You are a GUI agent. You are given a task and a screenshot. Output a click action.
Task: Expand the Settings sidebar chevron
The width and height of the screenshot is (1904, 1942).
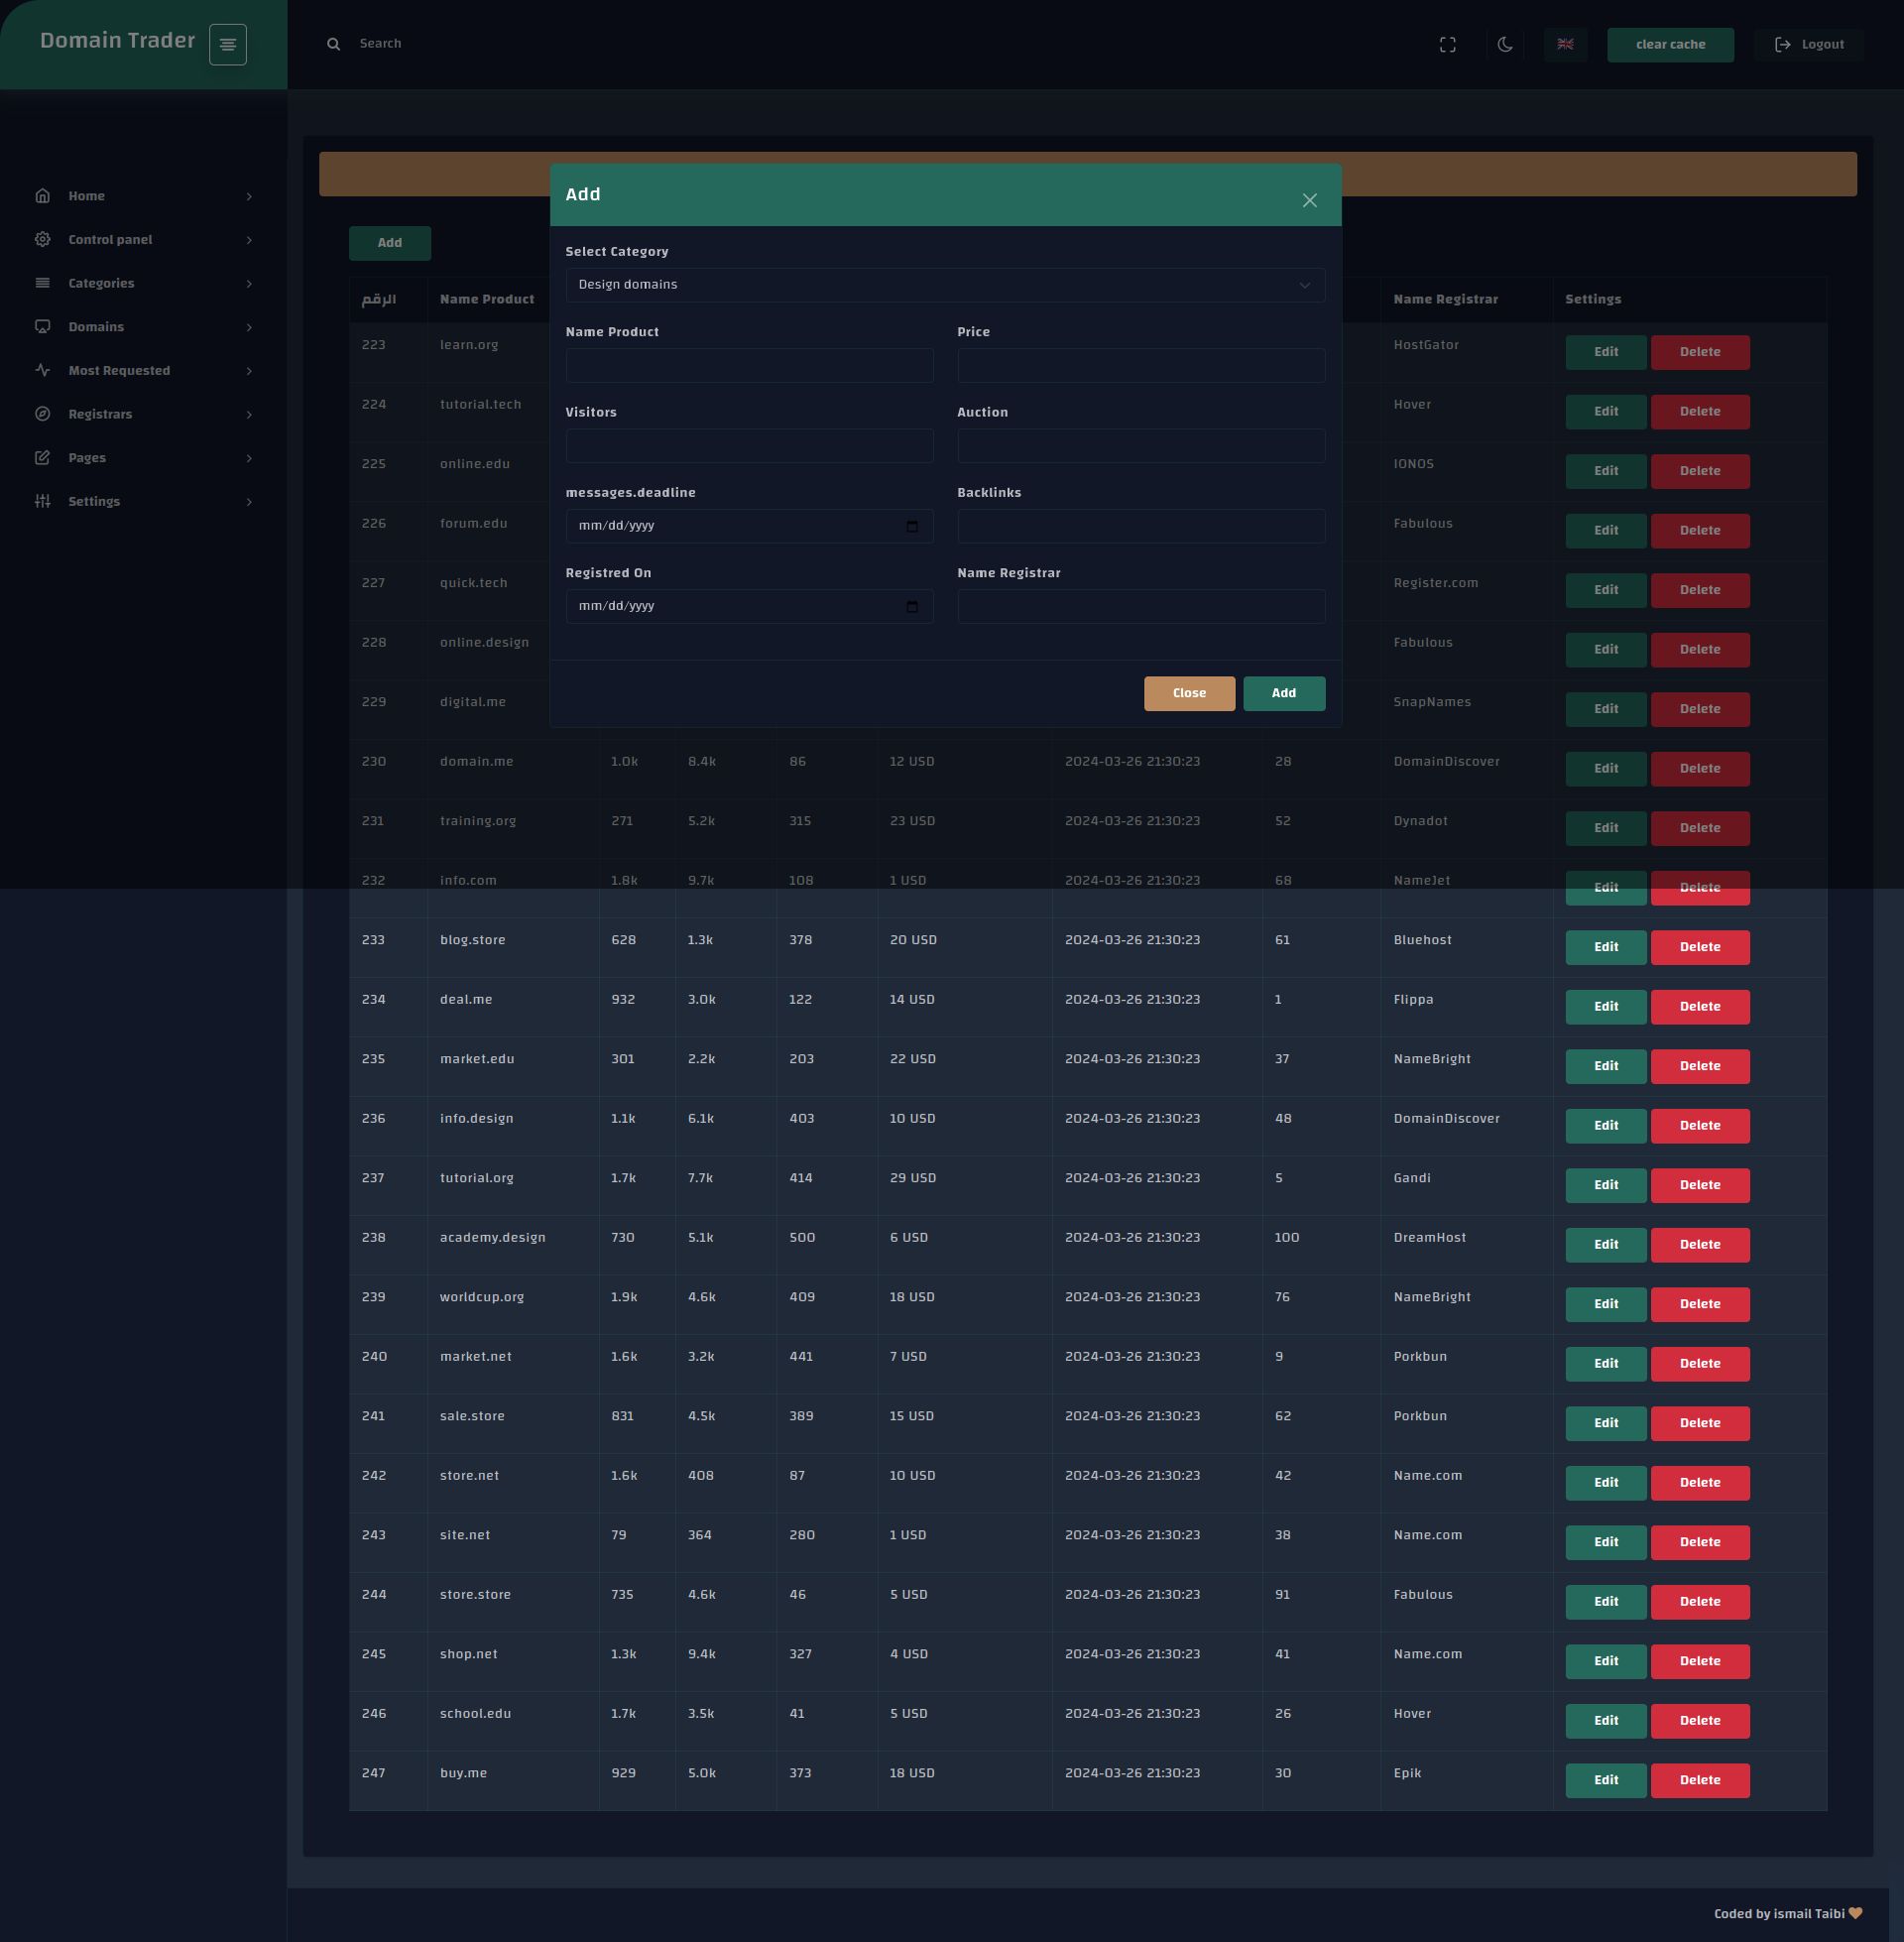point(249,502)
